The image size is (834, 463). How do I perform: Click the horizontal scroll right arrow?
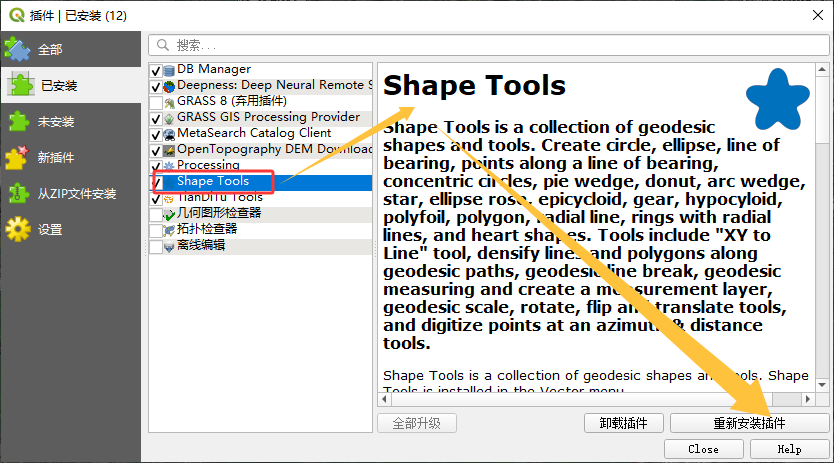(808, 399)
